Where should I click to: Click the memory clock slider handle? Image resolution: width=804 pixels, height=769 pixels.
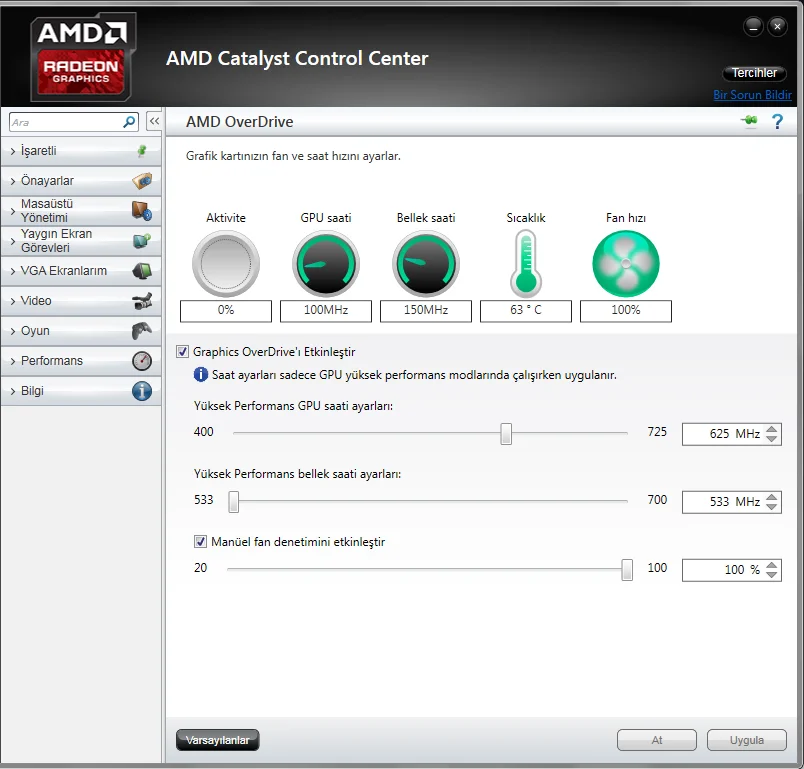[234, 501]
